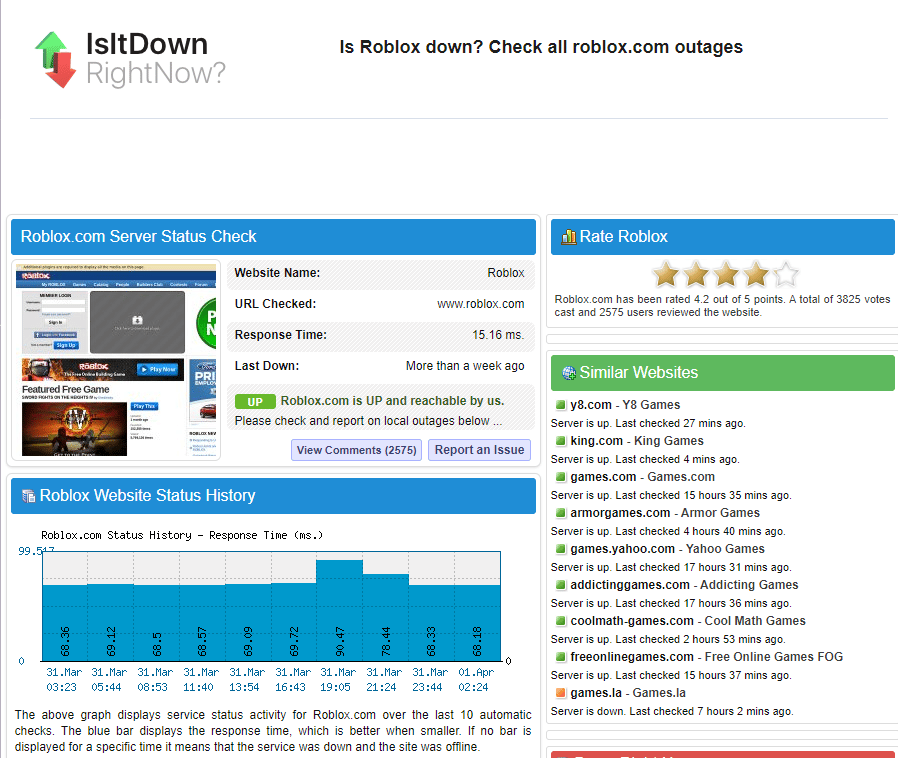Screen dimensions: 898x758
Task: Click the 90.47 bar in the status chart
Action: [x=340, y=611]
